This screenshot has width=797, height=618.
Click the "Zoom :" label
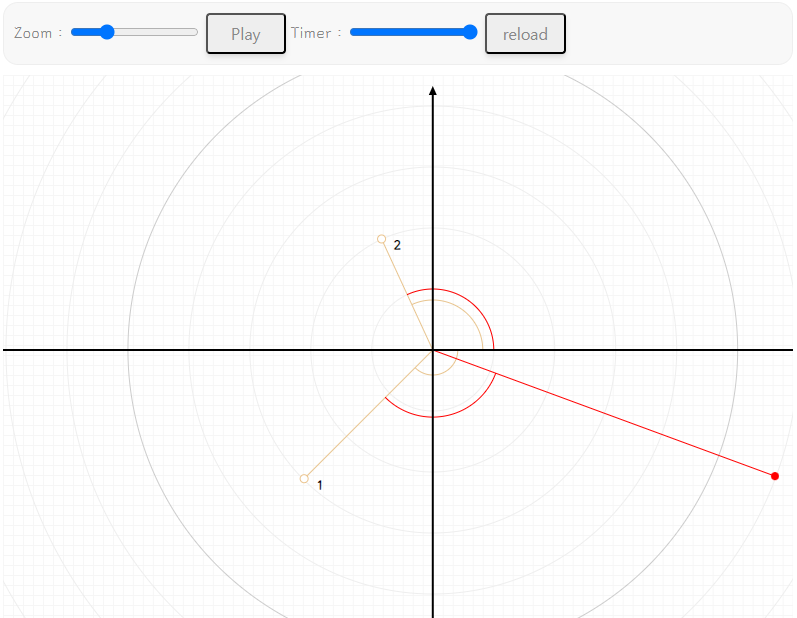pos(38,33)
